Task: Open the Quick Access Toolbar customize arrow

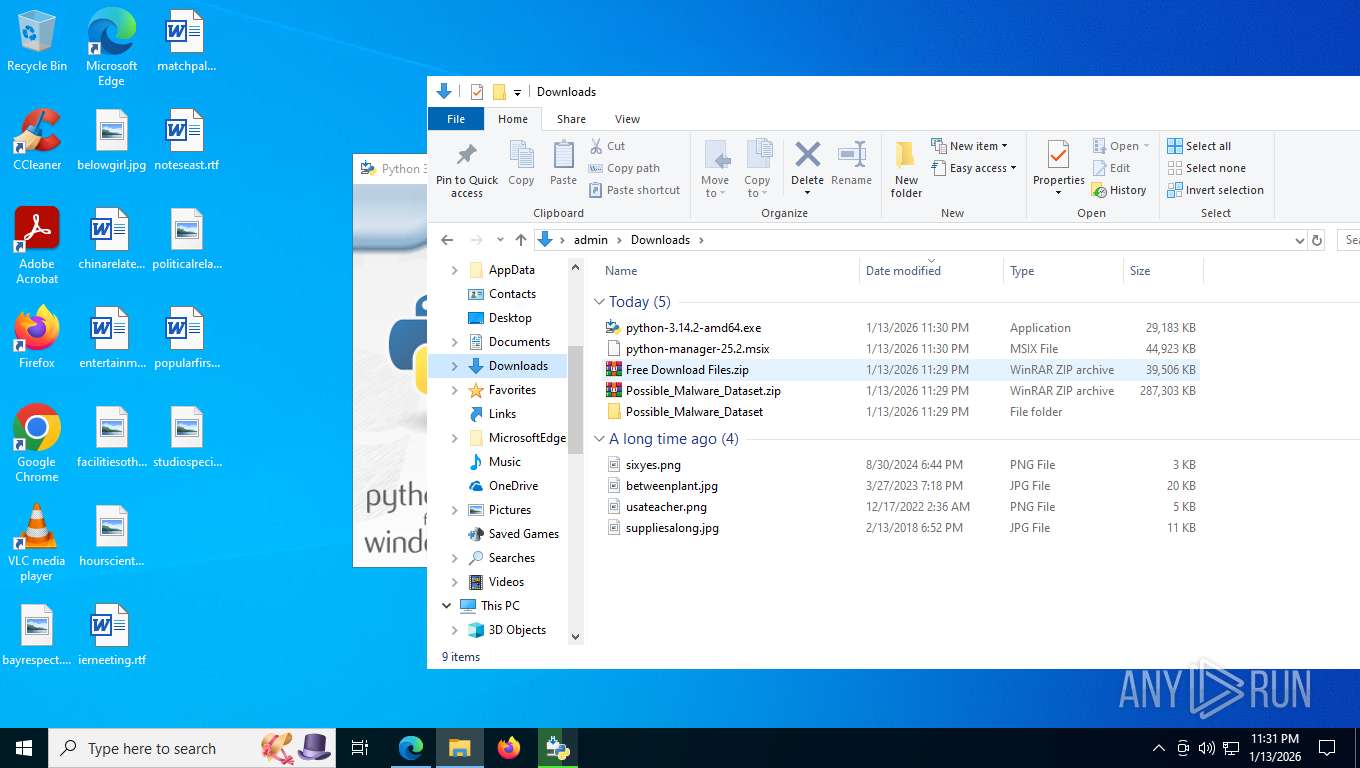Action: tap(517, 92)
